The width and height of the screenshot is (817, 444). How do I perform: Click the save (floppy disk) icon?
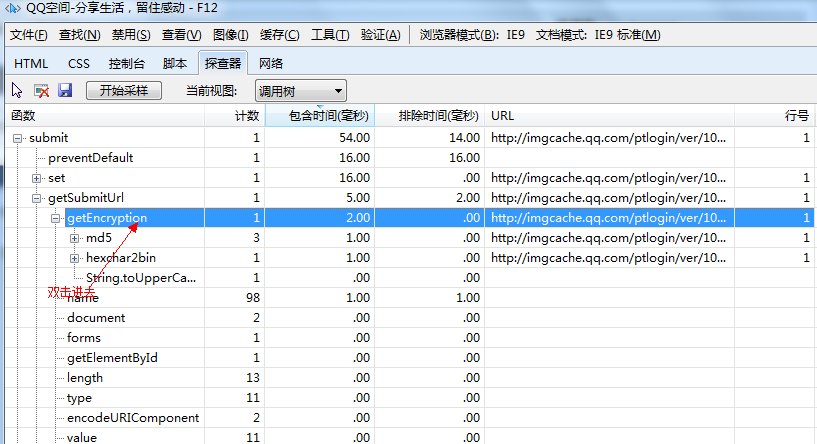[x=65, y=91]
